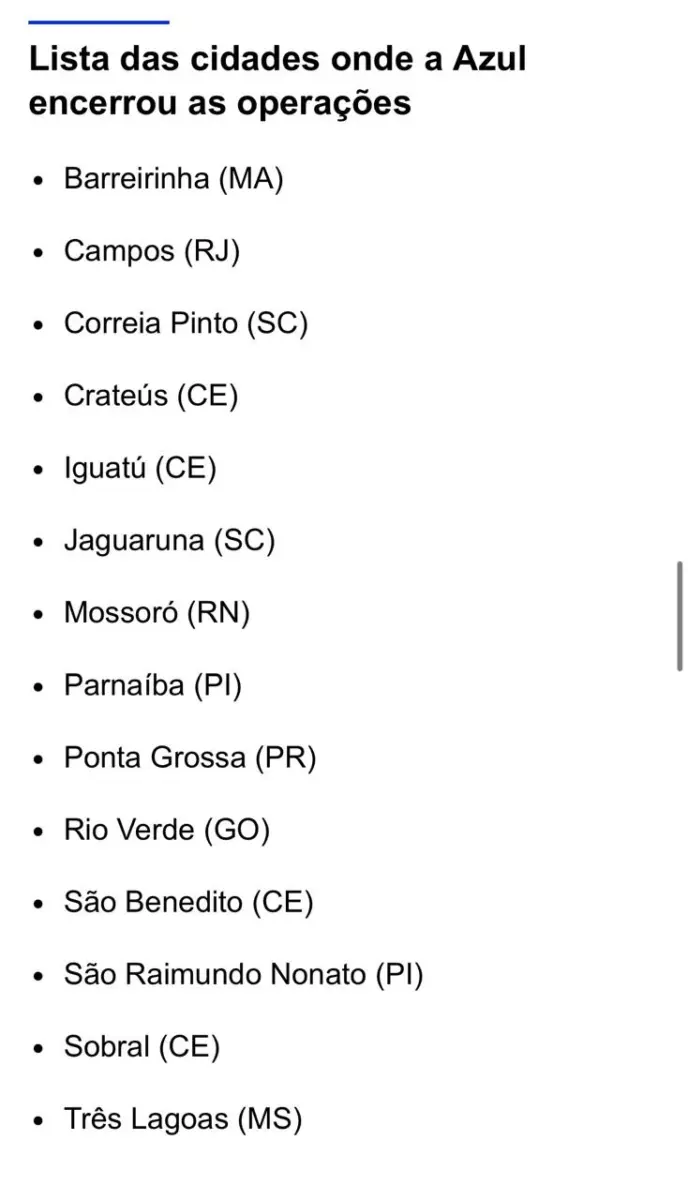Select the Rio Verde (GO) item
688x1200 pixels.
(x=167, y=830)
